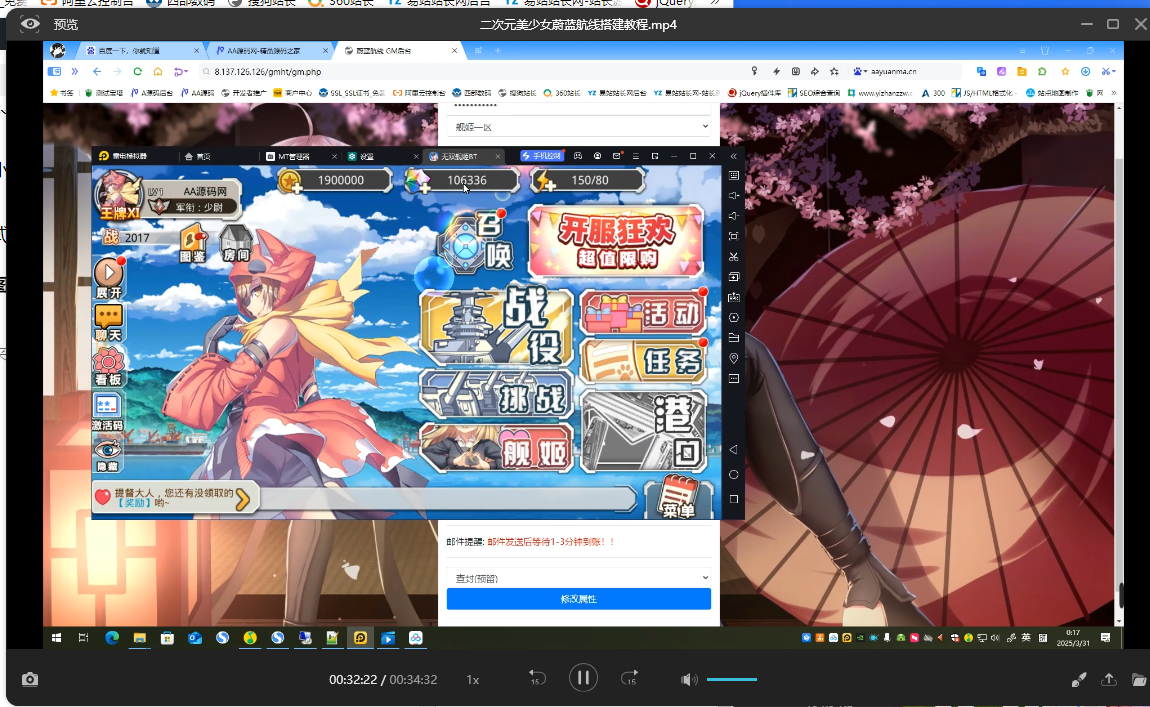This screenshot has height=707, width=1150.
Task: Open the 360站长 bookmark
Action: pos(561,92)
